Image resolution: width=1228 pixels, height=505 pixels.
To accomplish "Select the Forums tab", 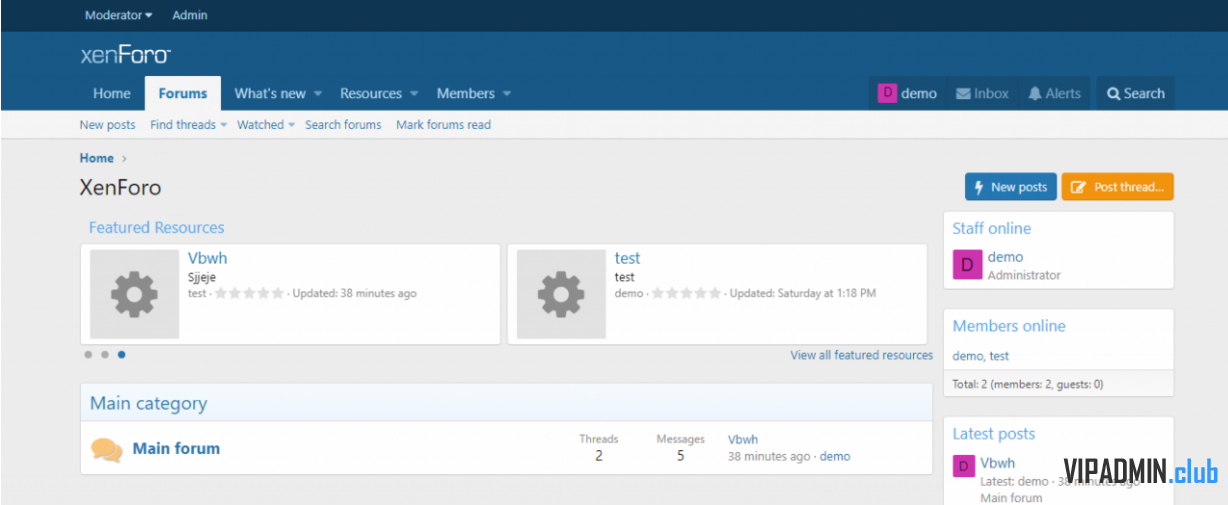I will point(183,93).
